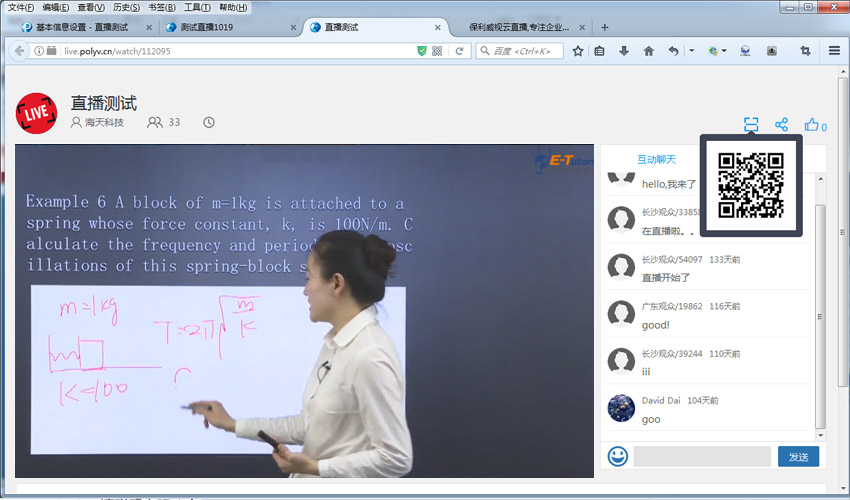Viewport: 850px width, 500px height.
Task: Open the emoji picker in chat
Action: pos(618,456)
